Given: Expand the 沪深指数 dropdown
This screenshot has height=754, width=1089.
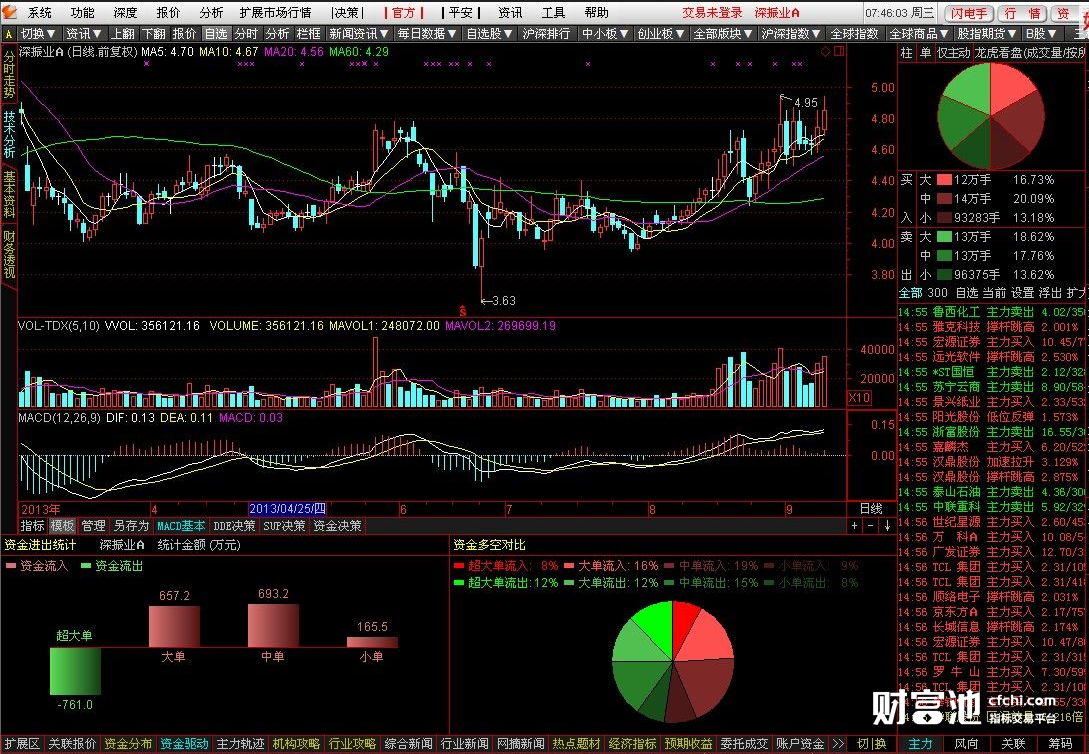Looking at the screenshot, I should (x=791, y=33).
